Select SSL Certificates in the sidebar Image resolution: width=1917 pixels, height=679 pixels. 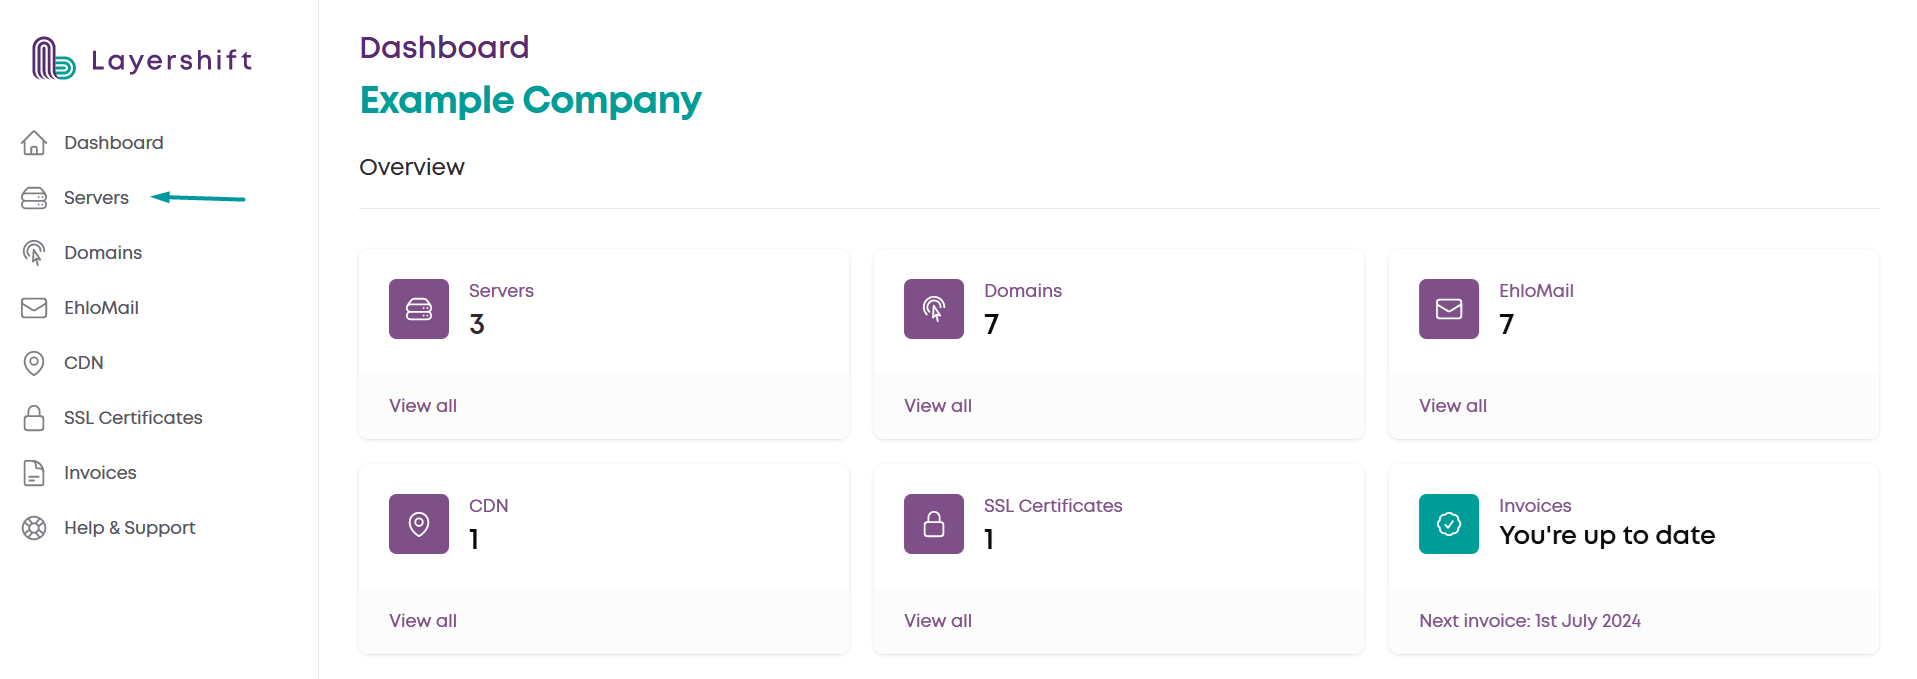click(133, 418)
